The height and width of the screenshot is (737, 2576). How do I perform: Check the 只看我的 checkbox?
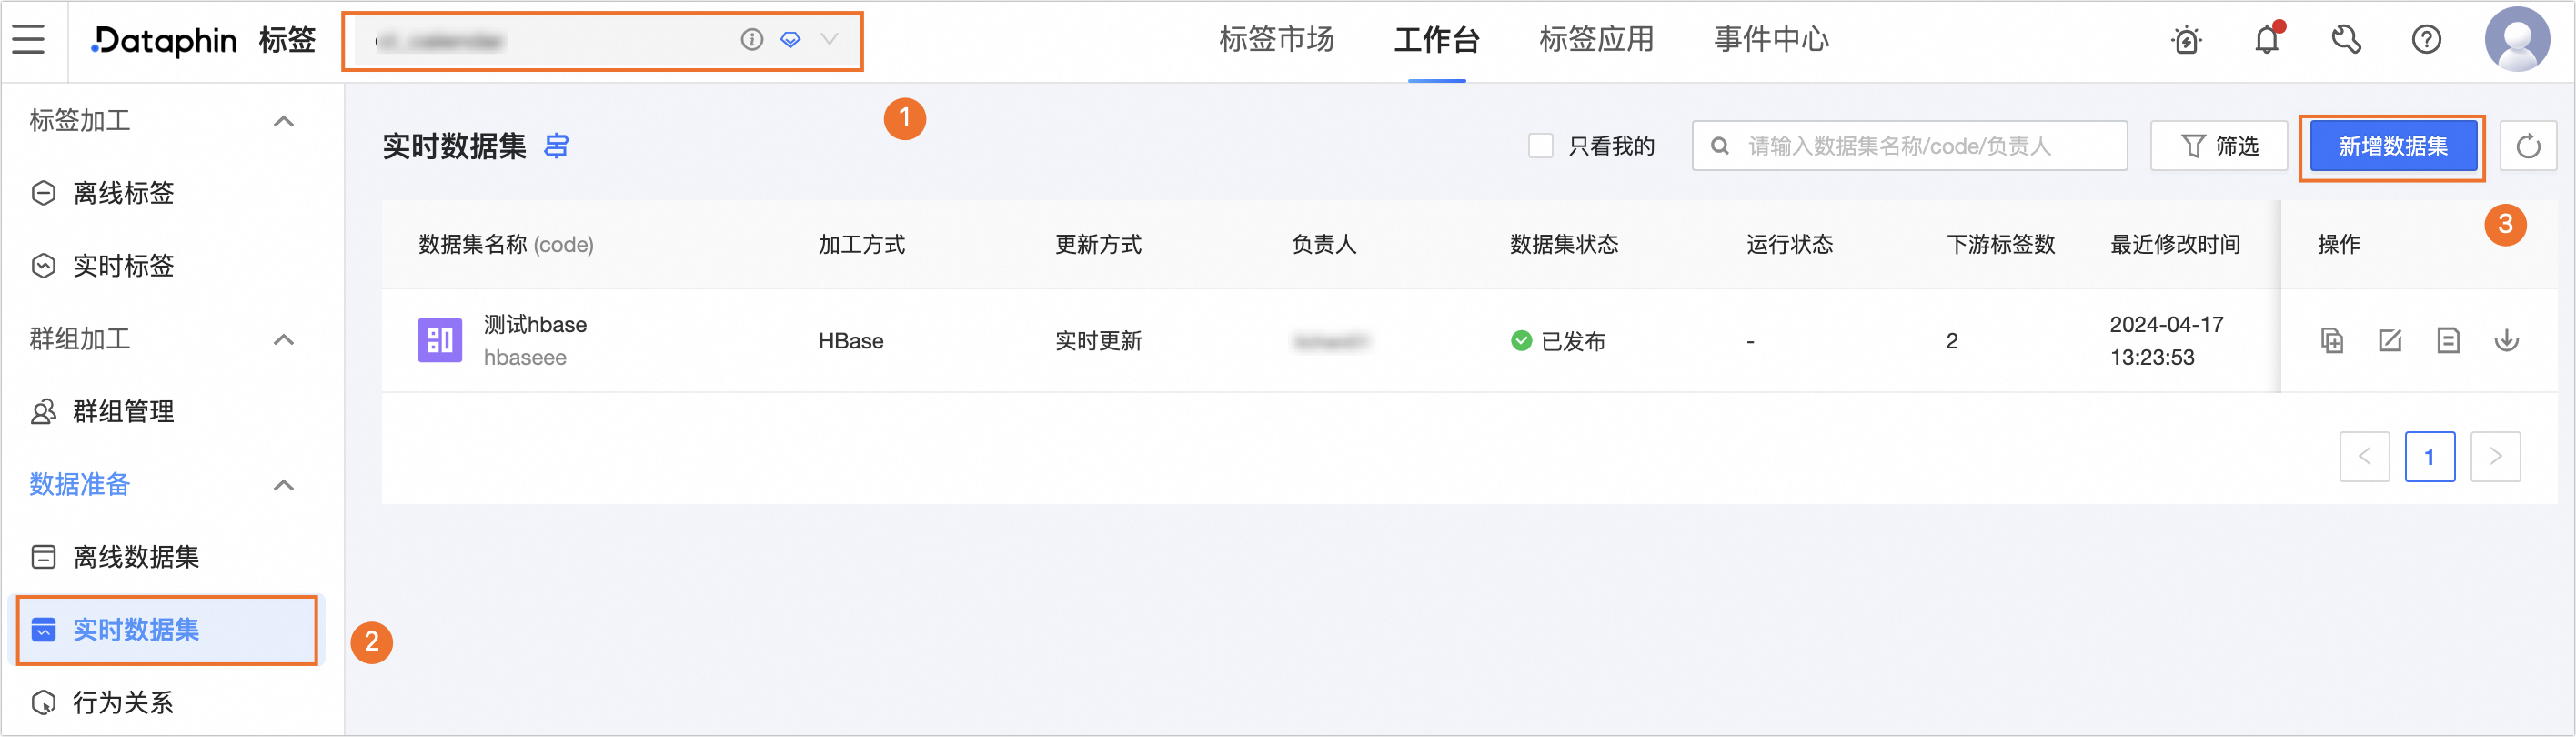click(x=1540, y=146)
